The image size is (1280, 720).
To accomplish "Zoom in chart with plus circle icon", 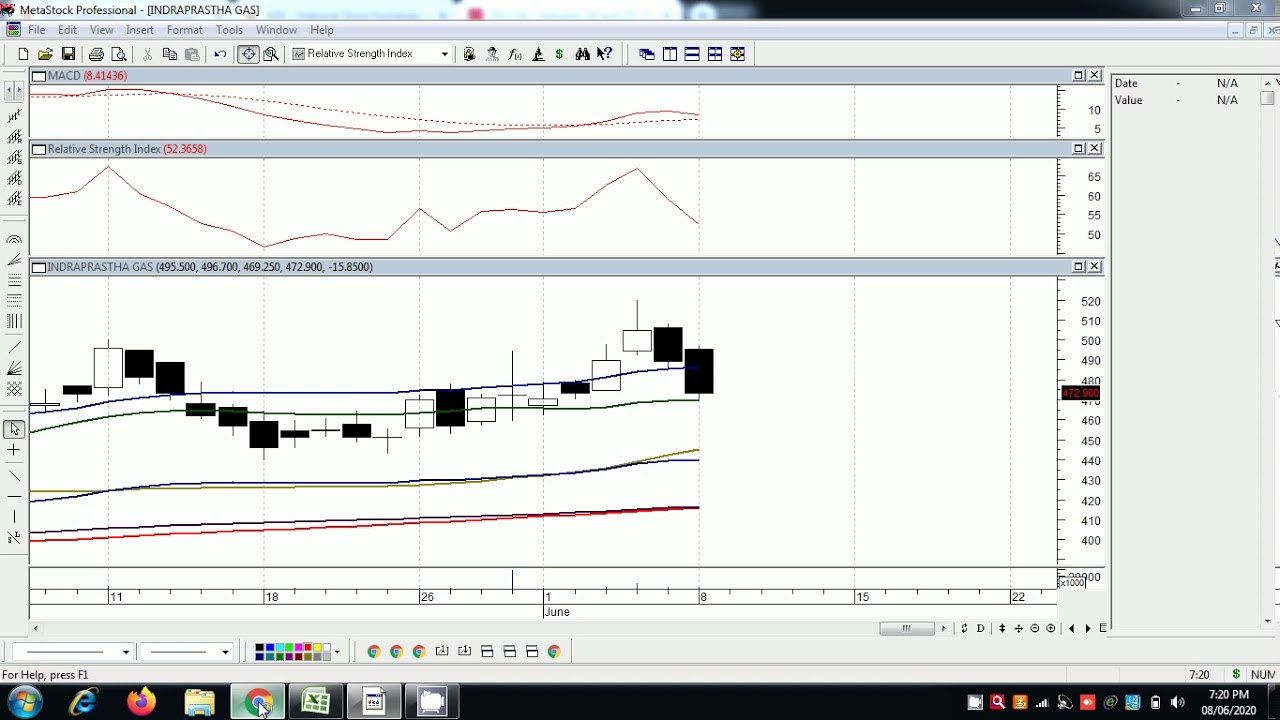I will point(1050,628).
